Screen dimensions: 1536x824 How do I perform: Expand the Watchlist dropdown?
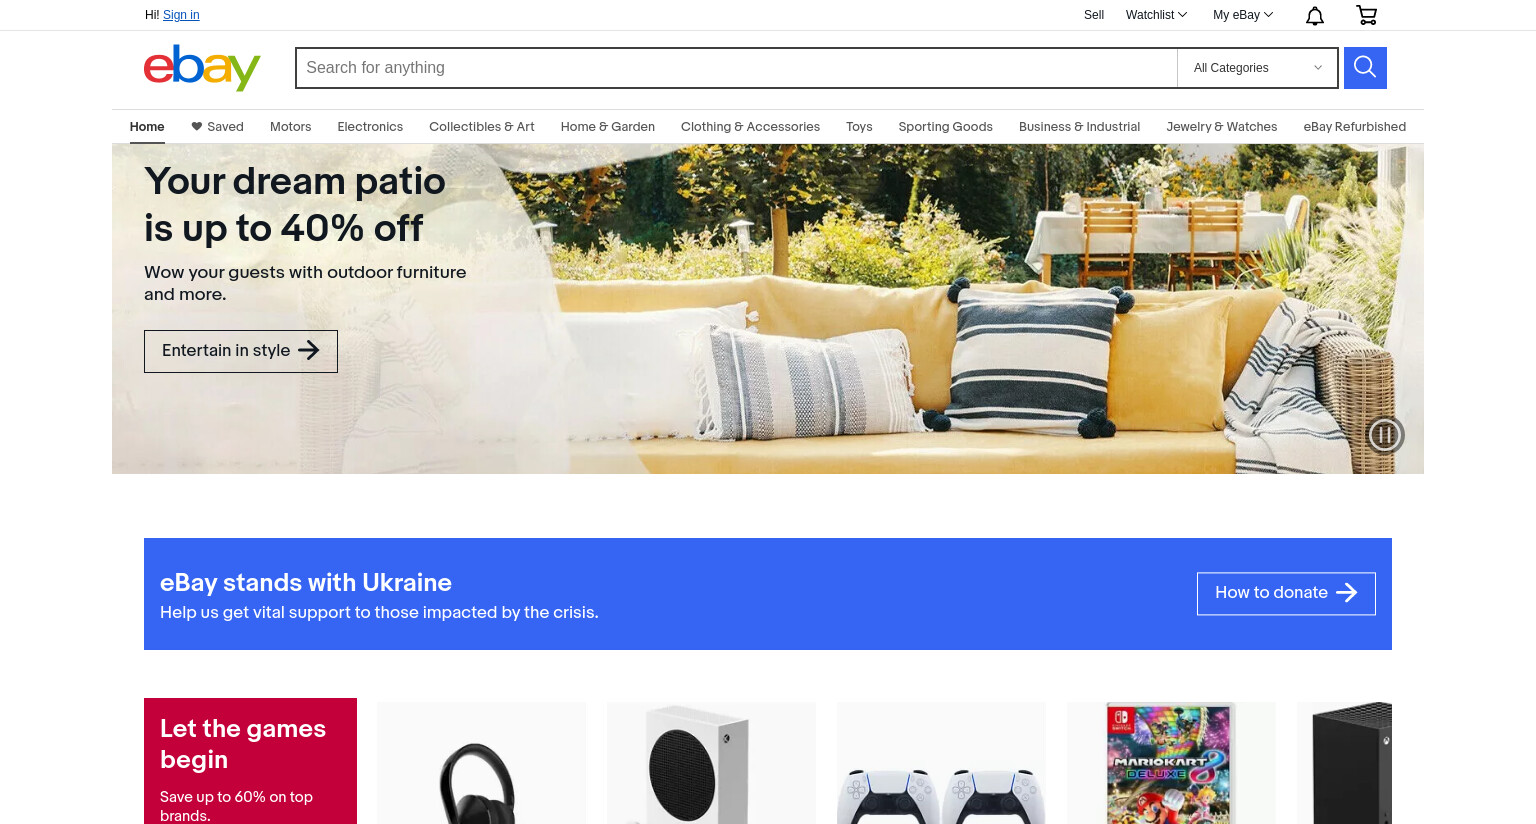(x=1156, y=15)
